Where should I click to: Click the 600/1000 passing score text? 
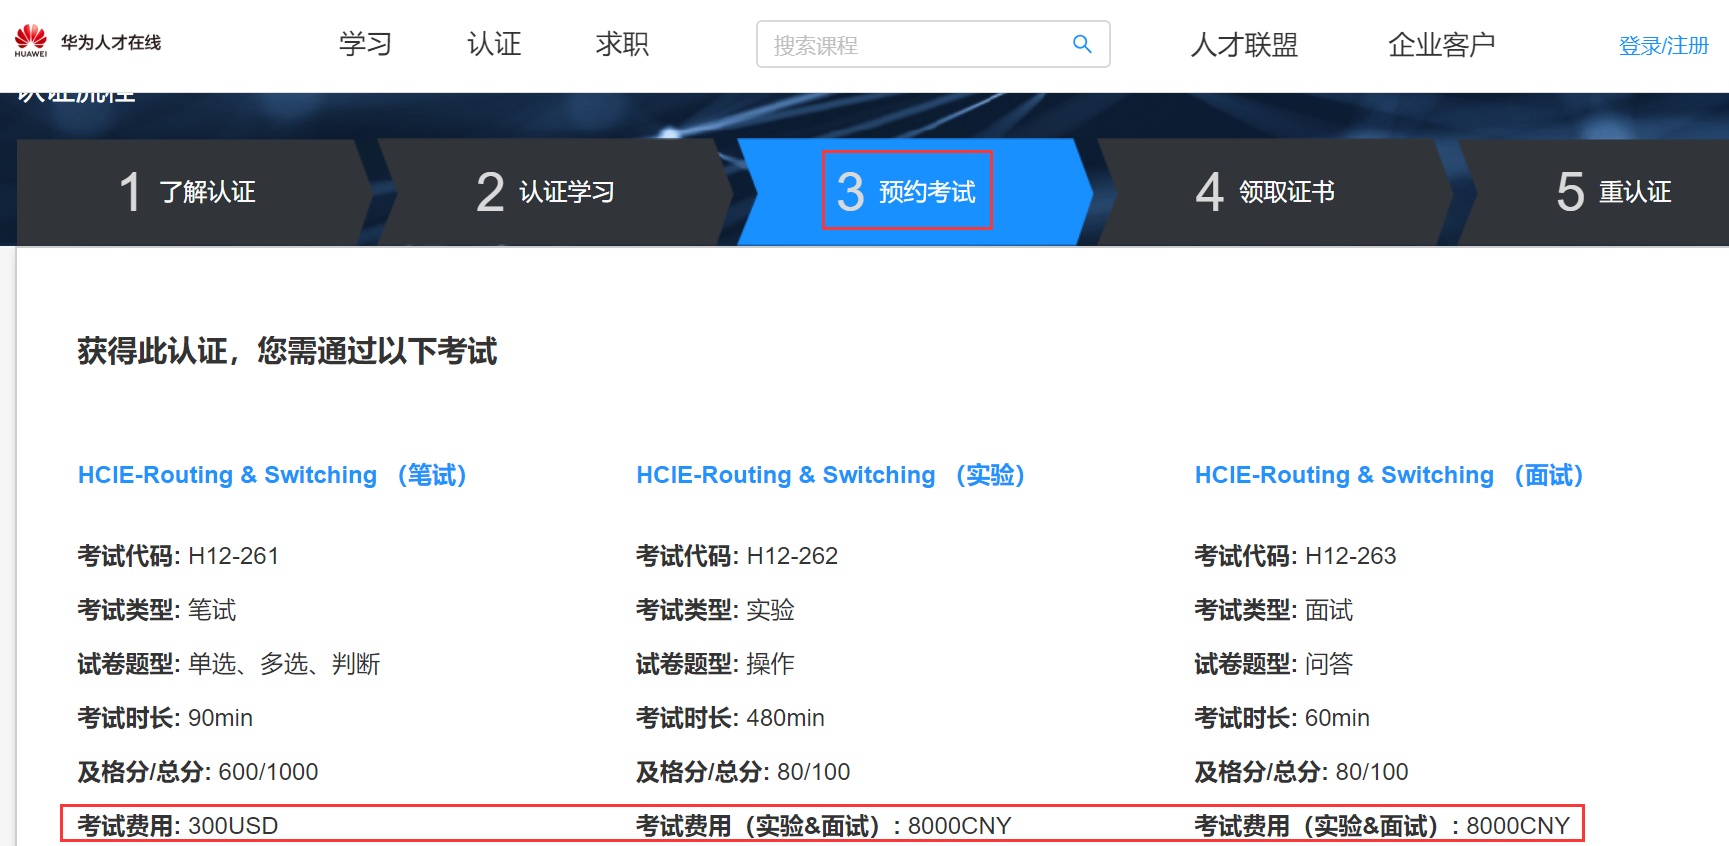pos(268,772)
